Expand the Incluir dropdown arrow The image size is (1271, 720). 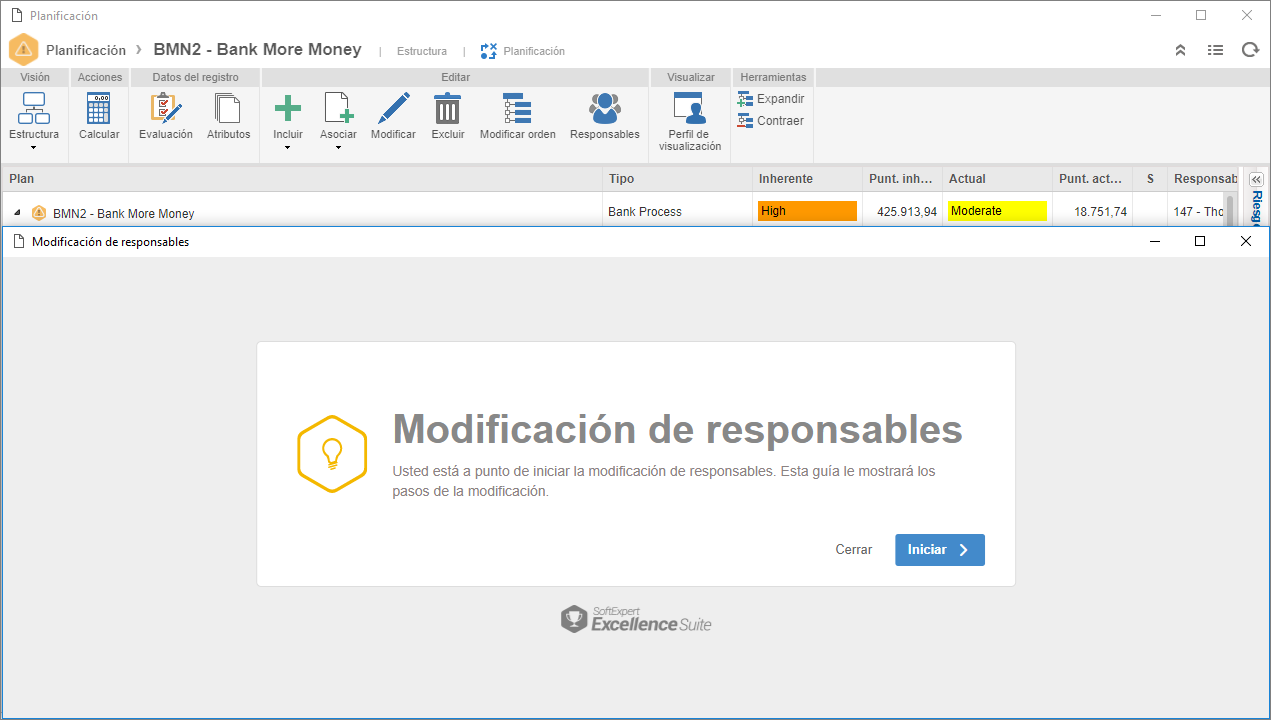click(x=288, y=148)
